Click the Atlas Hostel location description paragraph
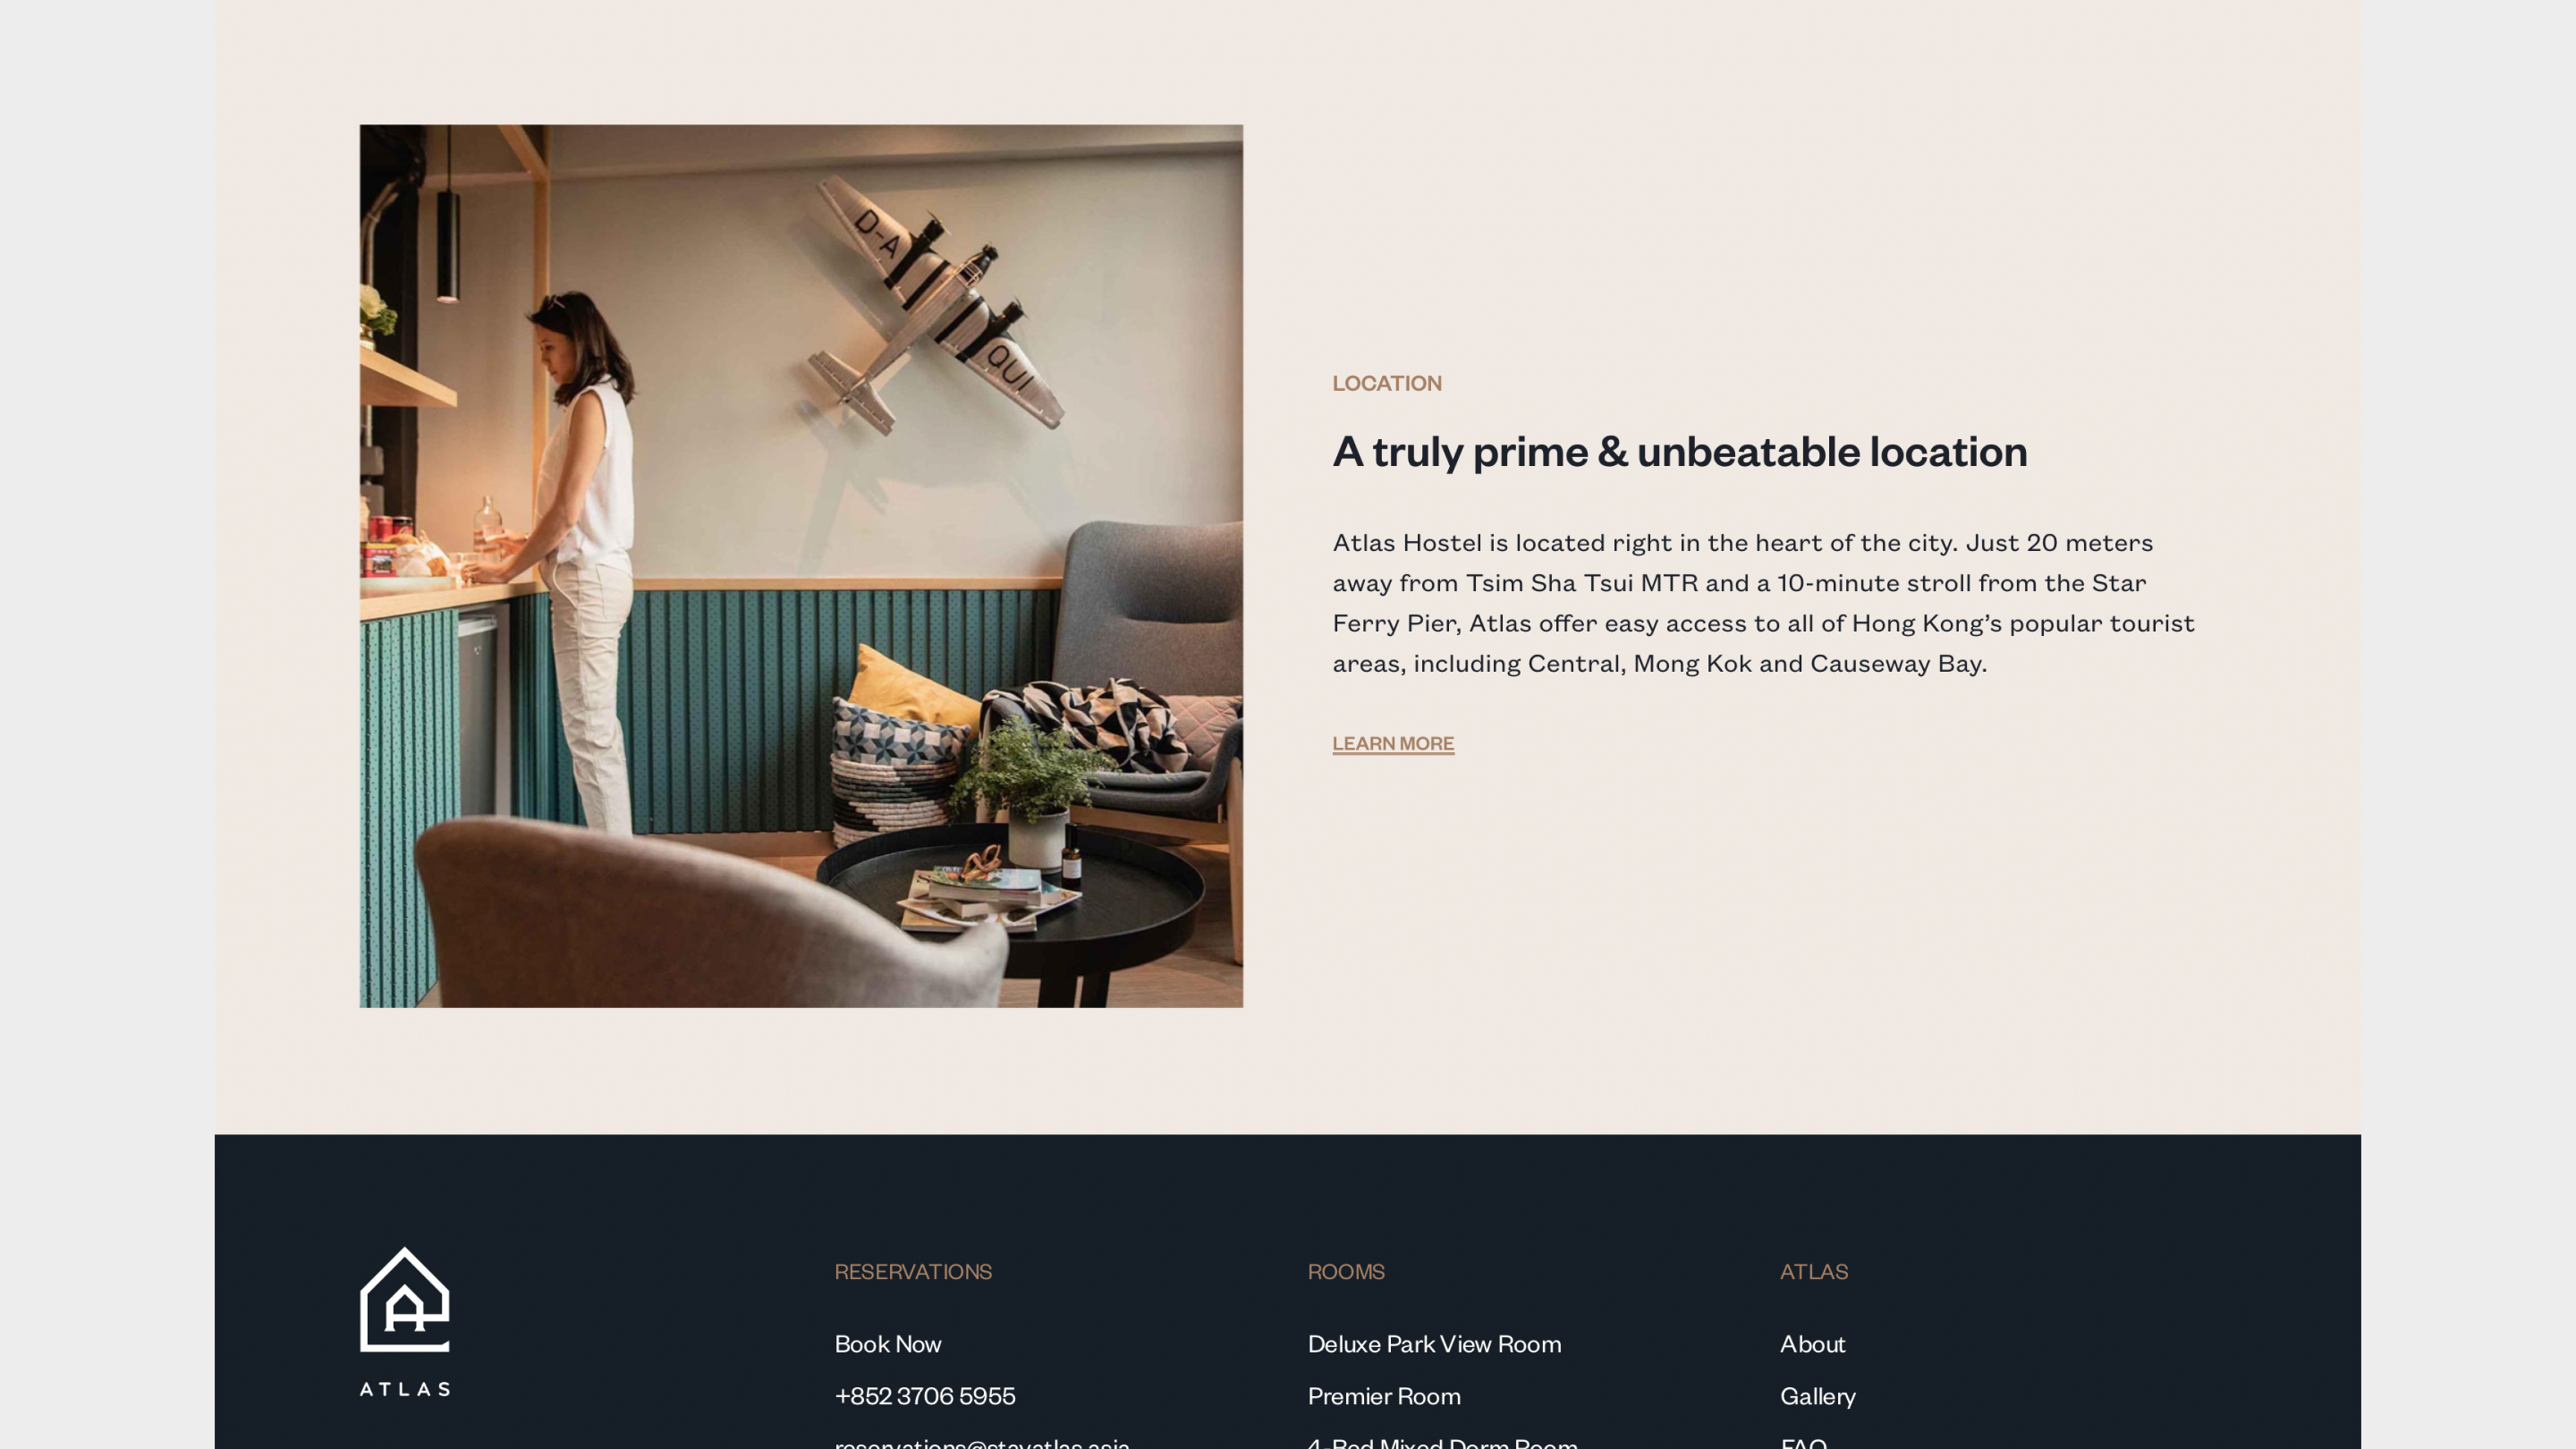The height and width of the screenshot is (1449, 2576). coord(1763,602)
